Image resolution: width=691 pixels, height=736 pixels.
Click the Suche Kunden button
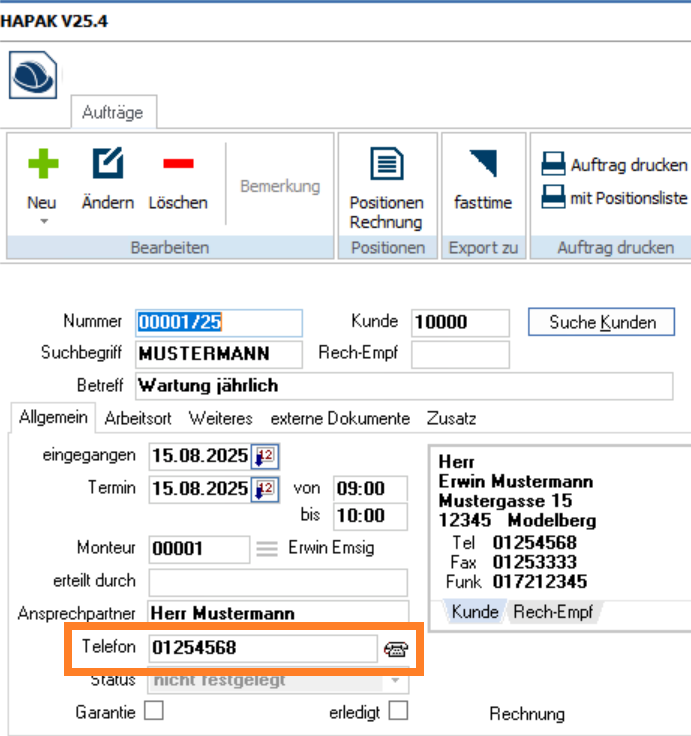(x=602, y=322)
